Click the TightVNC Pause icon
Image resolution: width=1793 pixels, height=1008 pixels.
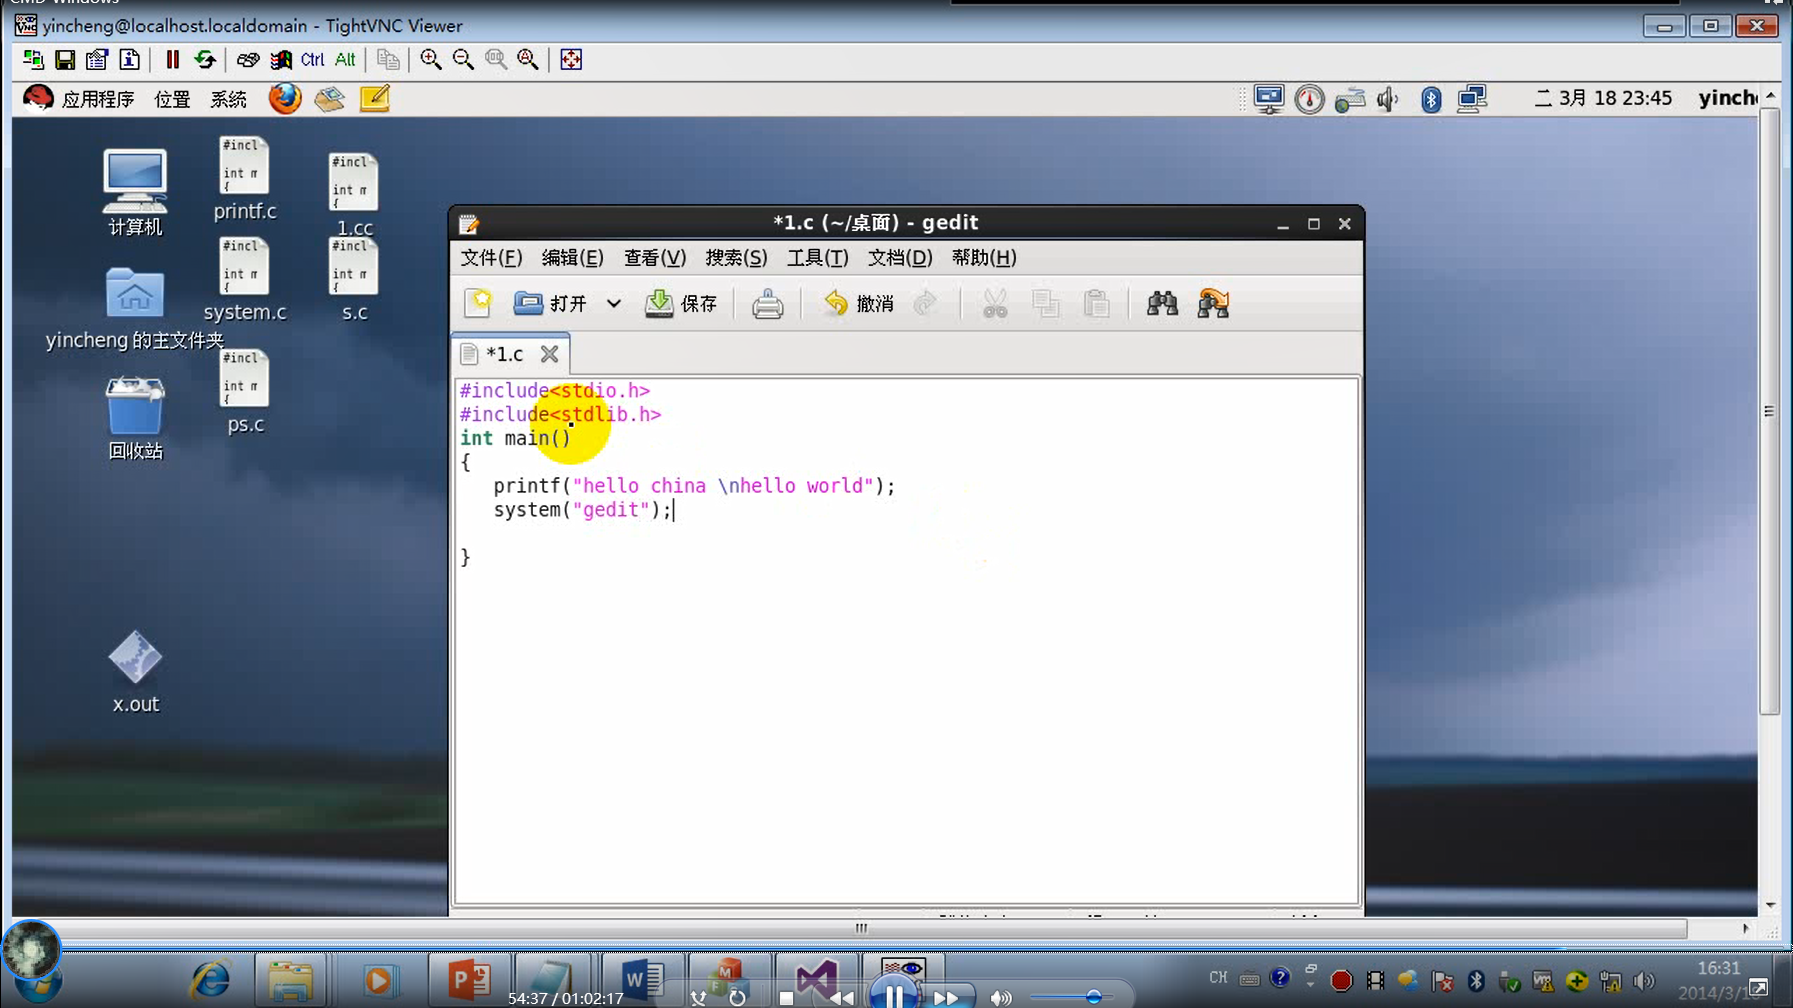tap(172, 60)
